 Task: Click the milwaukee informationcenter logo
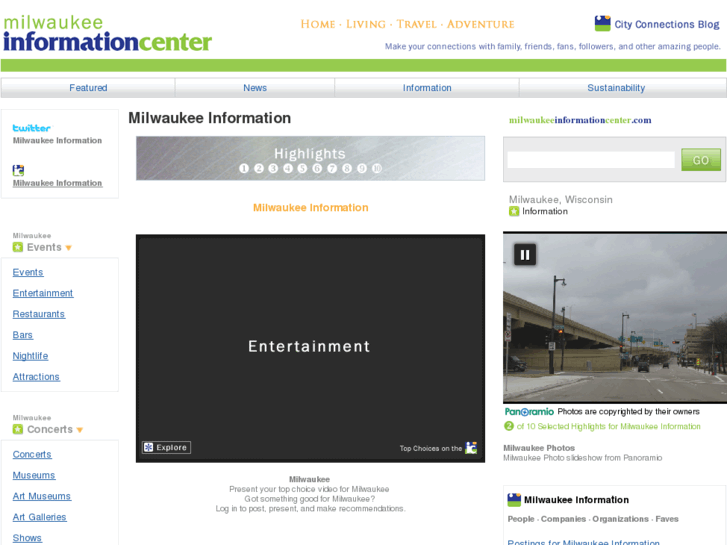point(107,34)
